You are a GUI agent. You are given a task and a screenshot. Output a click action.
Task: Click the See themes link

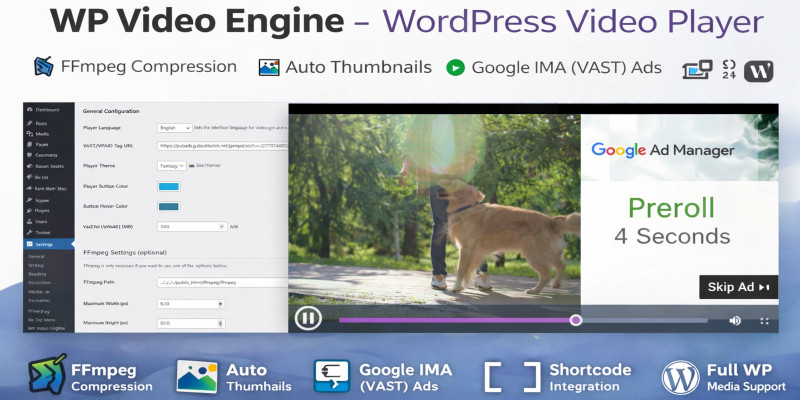pos(209,165)
